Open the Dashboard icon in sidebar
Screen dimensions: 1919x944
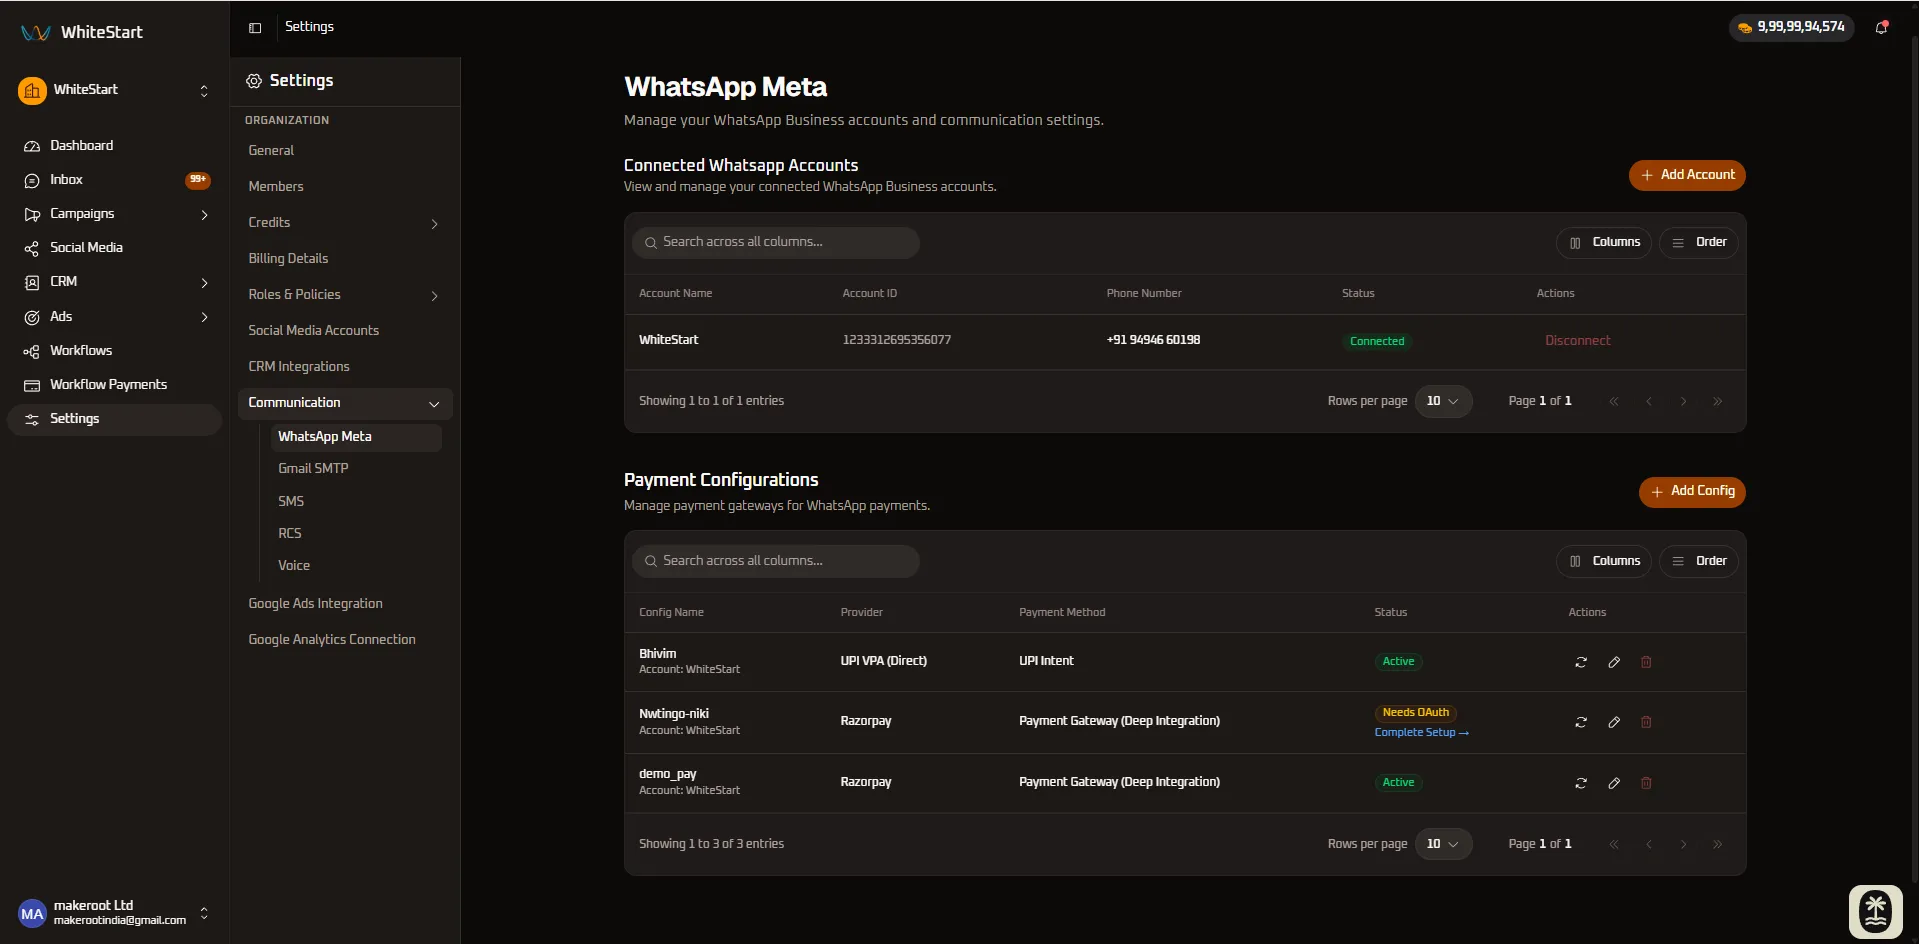pos(32,146)
